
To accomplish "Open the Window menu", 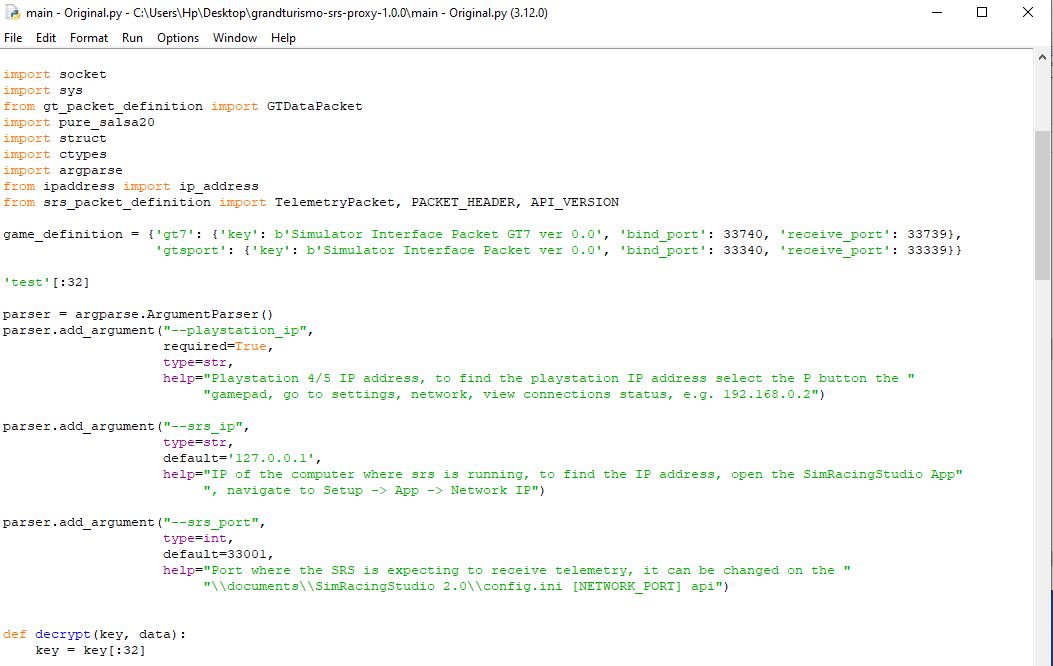I will (x=235, y=38).
